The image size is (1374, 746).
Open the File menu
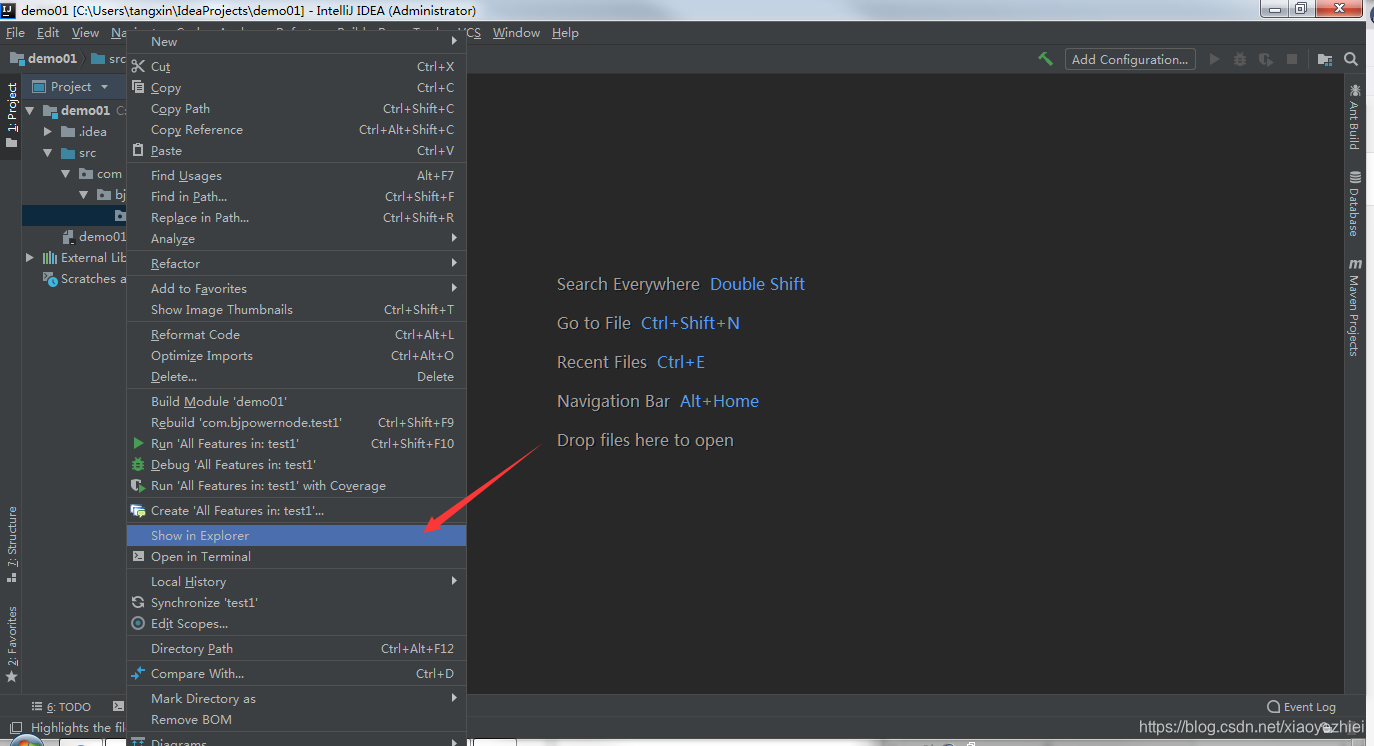[x=15, y=33]
